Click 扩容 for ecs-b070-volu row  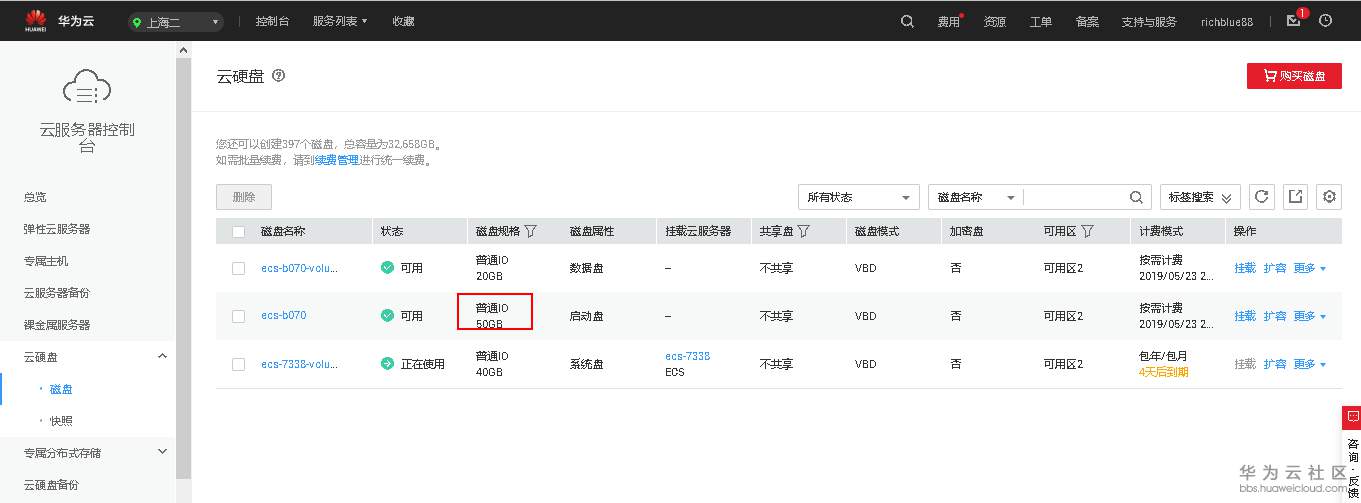1275,268
